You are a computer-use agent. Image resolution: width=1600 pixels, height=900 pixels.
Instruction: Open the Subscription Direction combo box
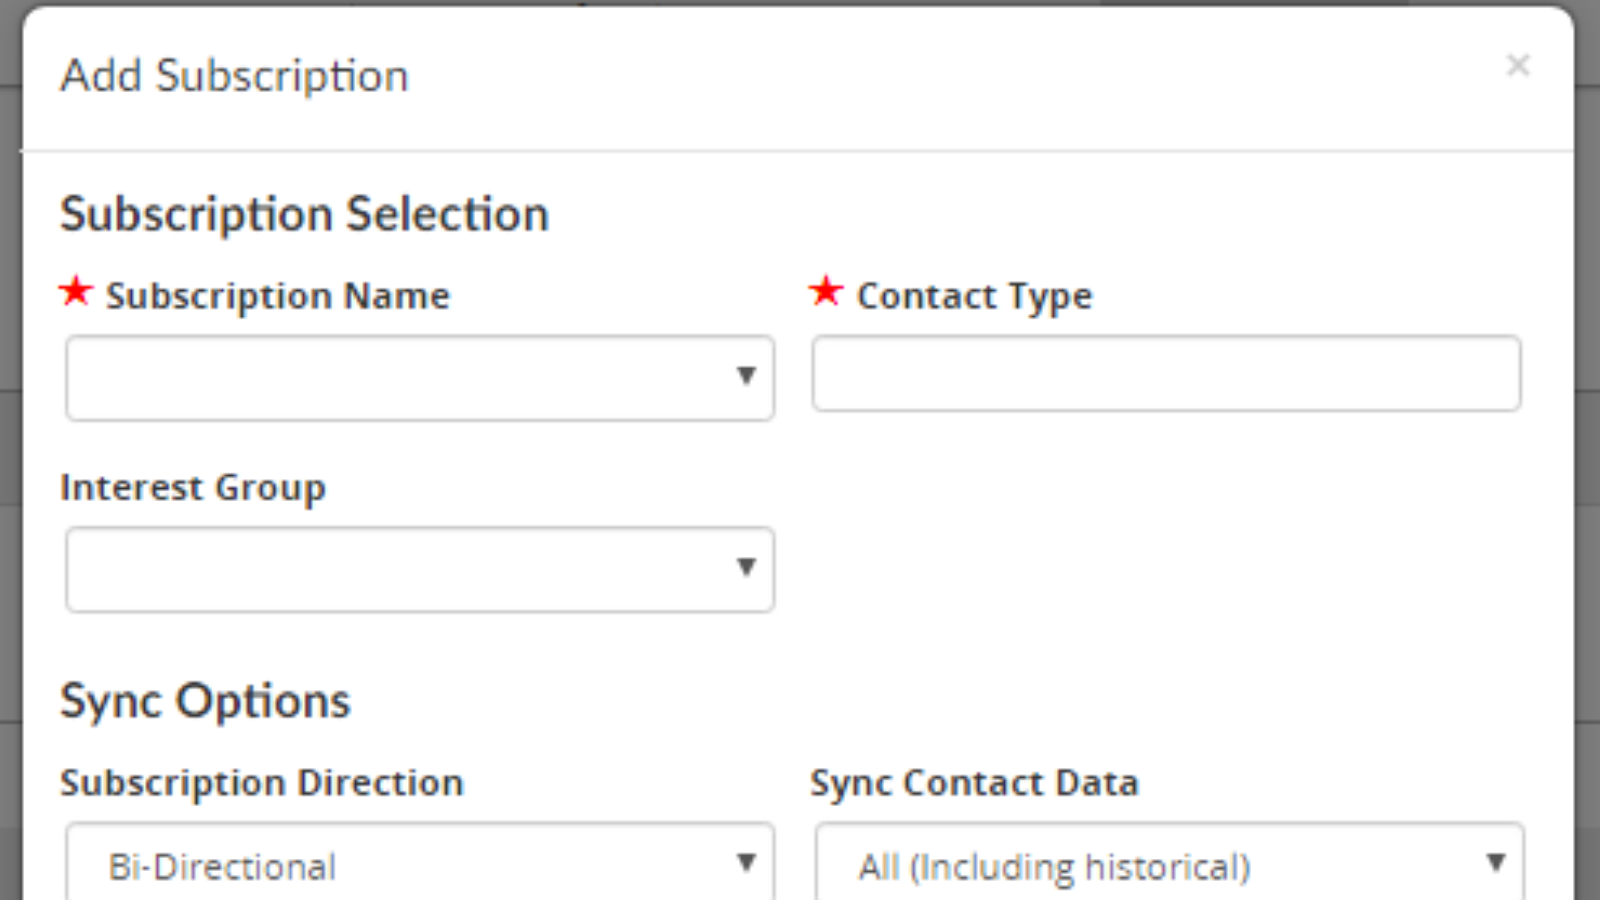tap(420, 862)
